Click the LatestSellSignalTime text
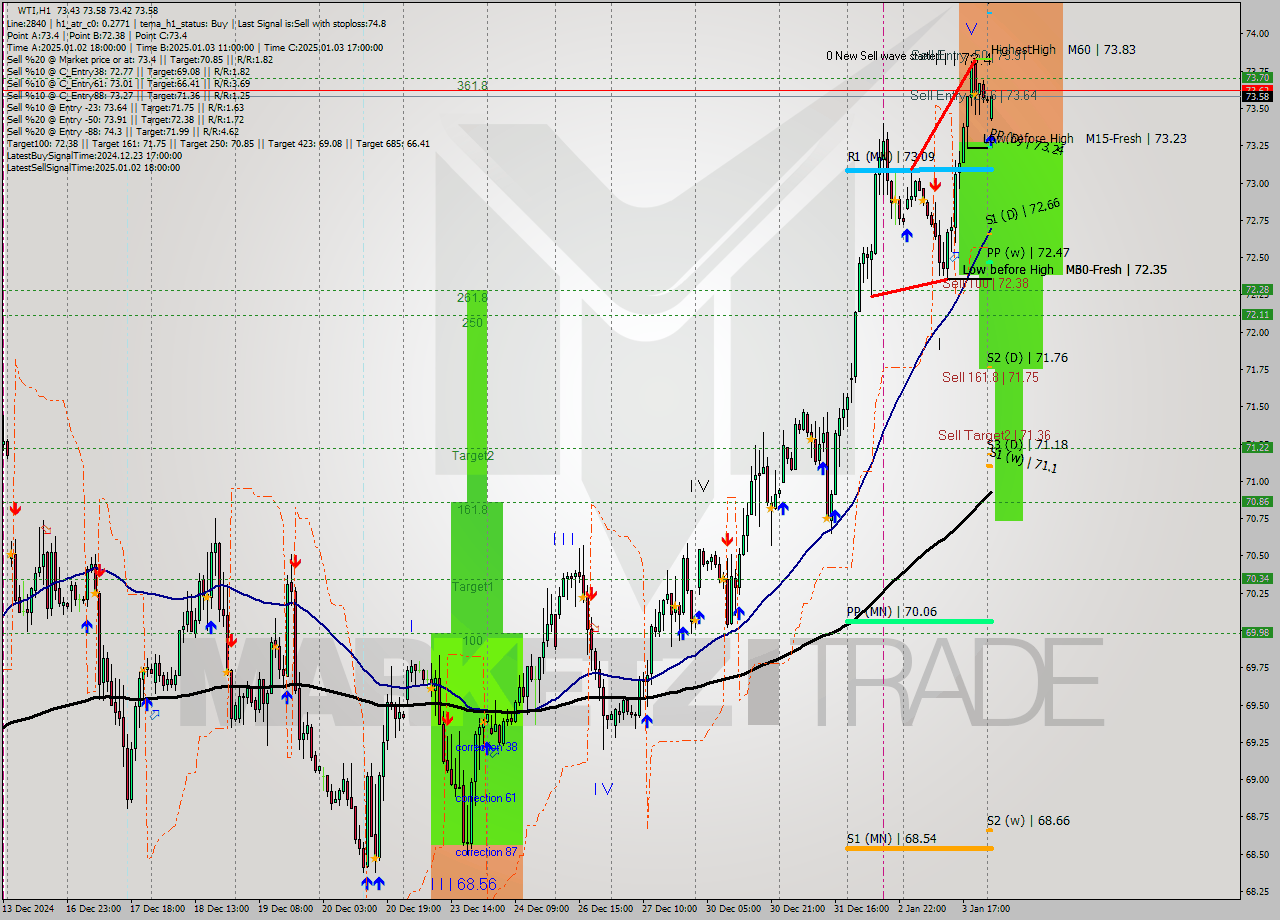This screenshot has height=920, width=1280. point(93,167)
